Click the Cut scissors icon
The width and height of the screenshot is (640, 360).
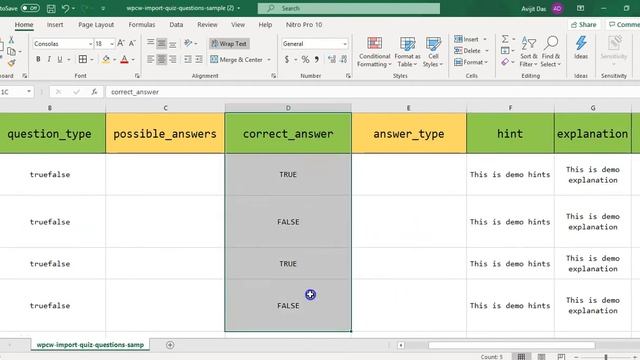(11, 40)
